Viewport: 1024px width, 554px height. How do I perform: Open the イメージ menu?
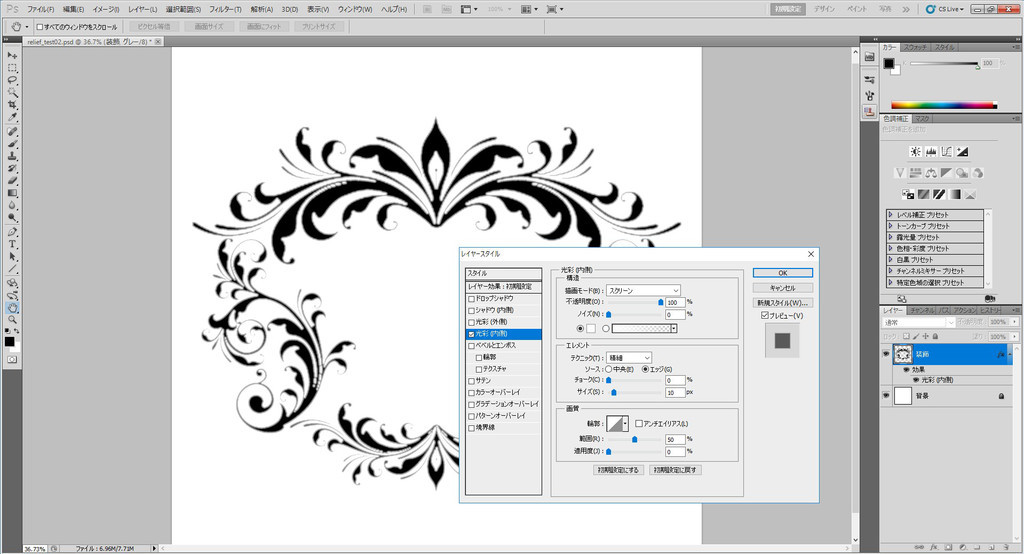(105, 9)
